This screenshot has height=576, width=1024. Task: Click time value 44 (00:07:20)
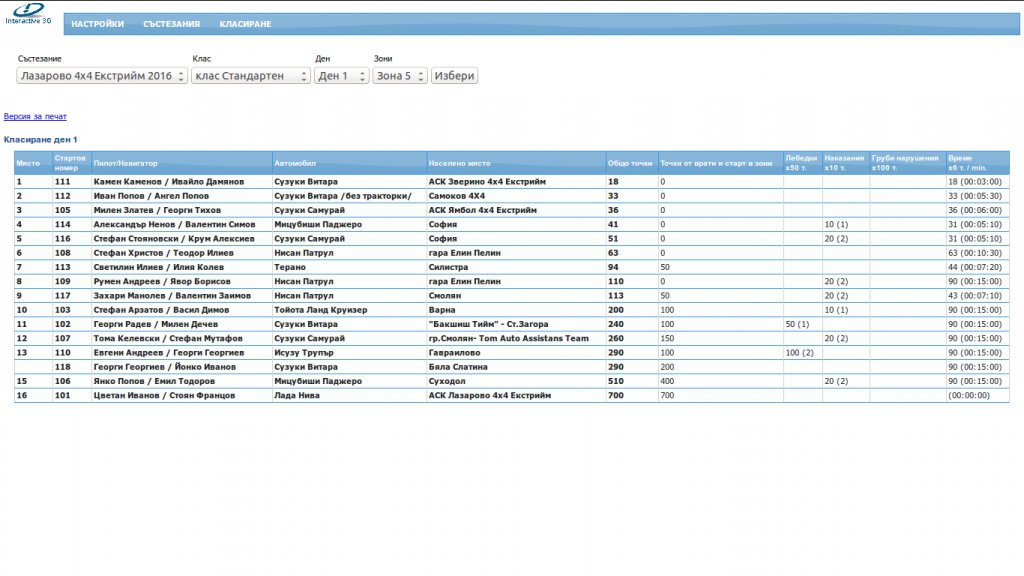click(x=975, y=267)
